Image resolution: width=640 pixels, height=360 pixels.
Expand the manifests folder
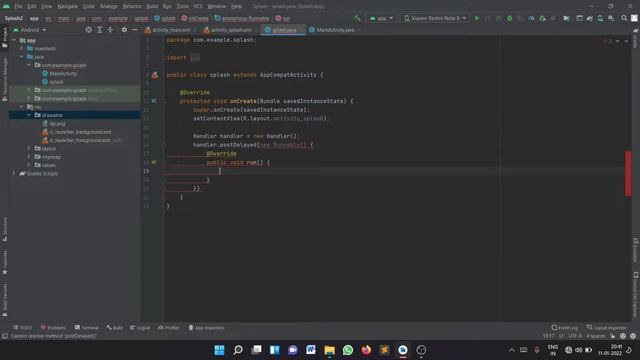22,49
